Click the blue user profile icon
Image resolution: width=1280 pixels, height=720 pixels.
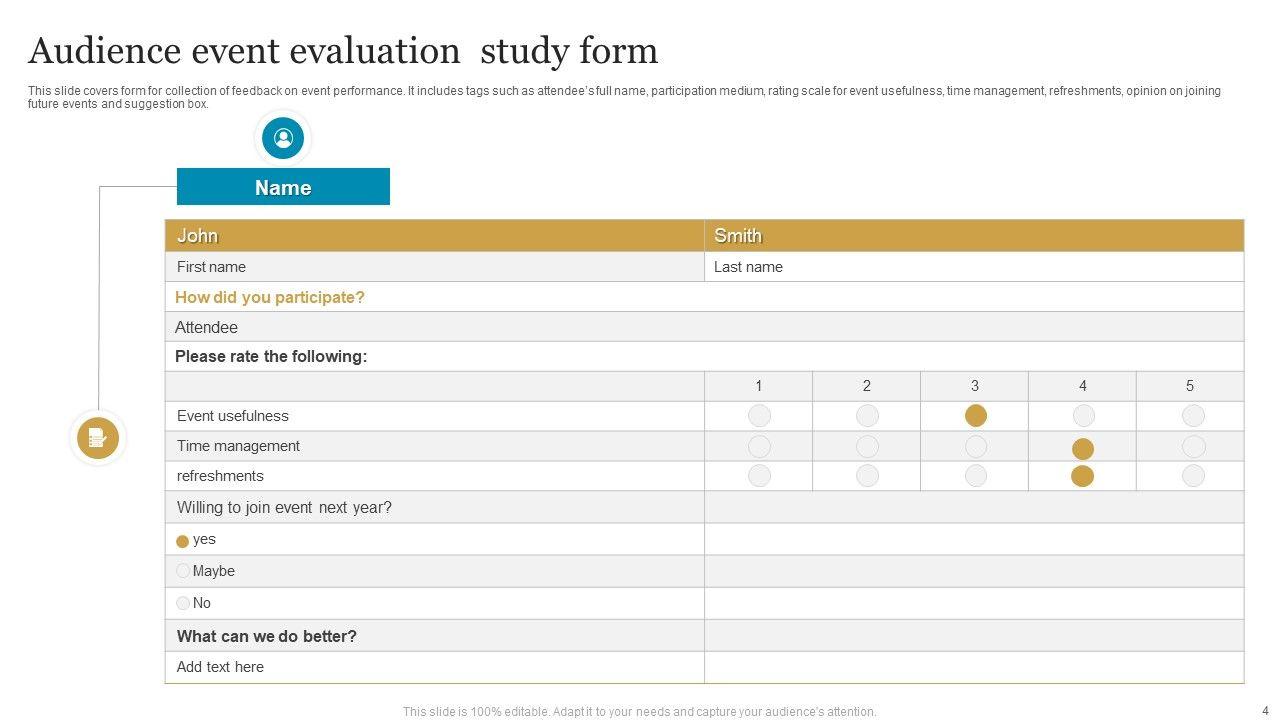(283, 138)
